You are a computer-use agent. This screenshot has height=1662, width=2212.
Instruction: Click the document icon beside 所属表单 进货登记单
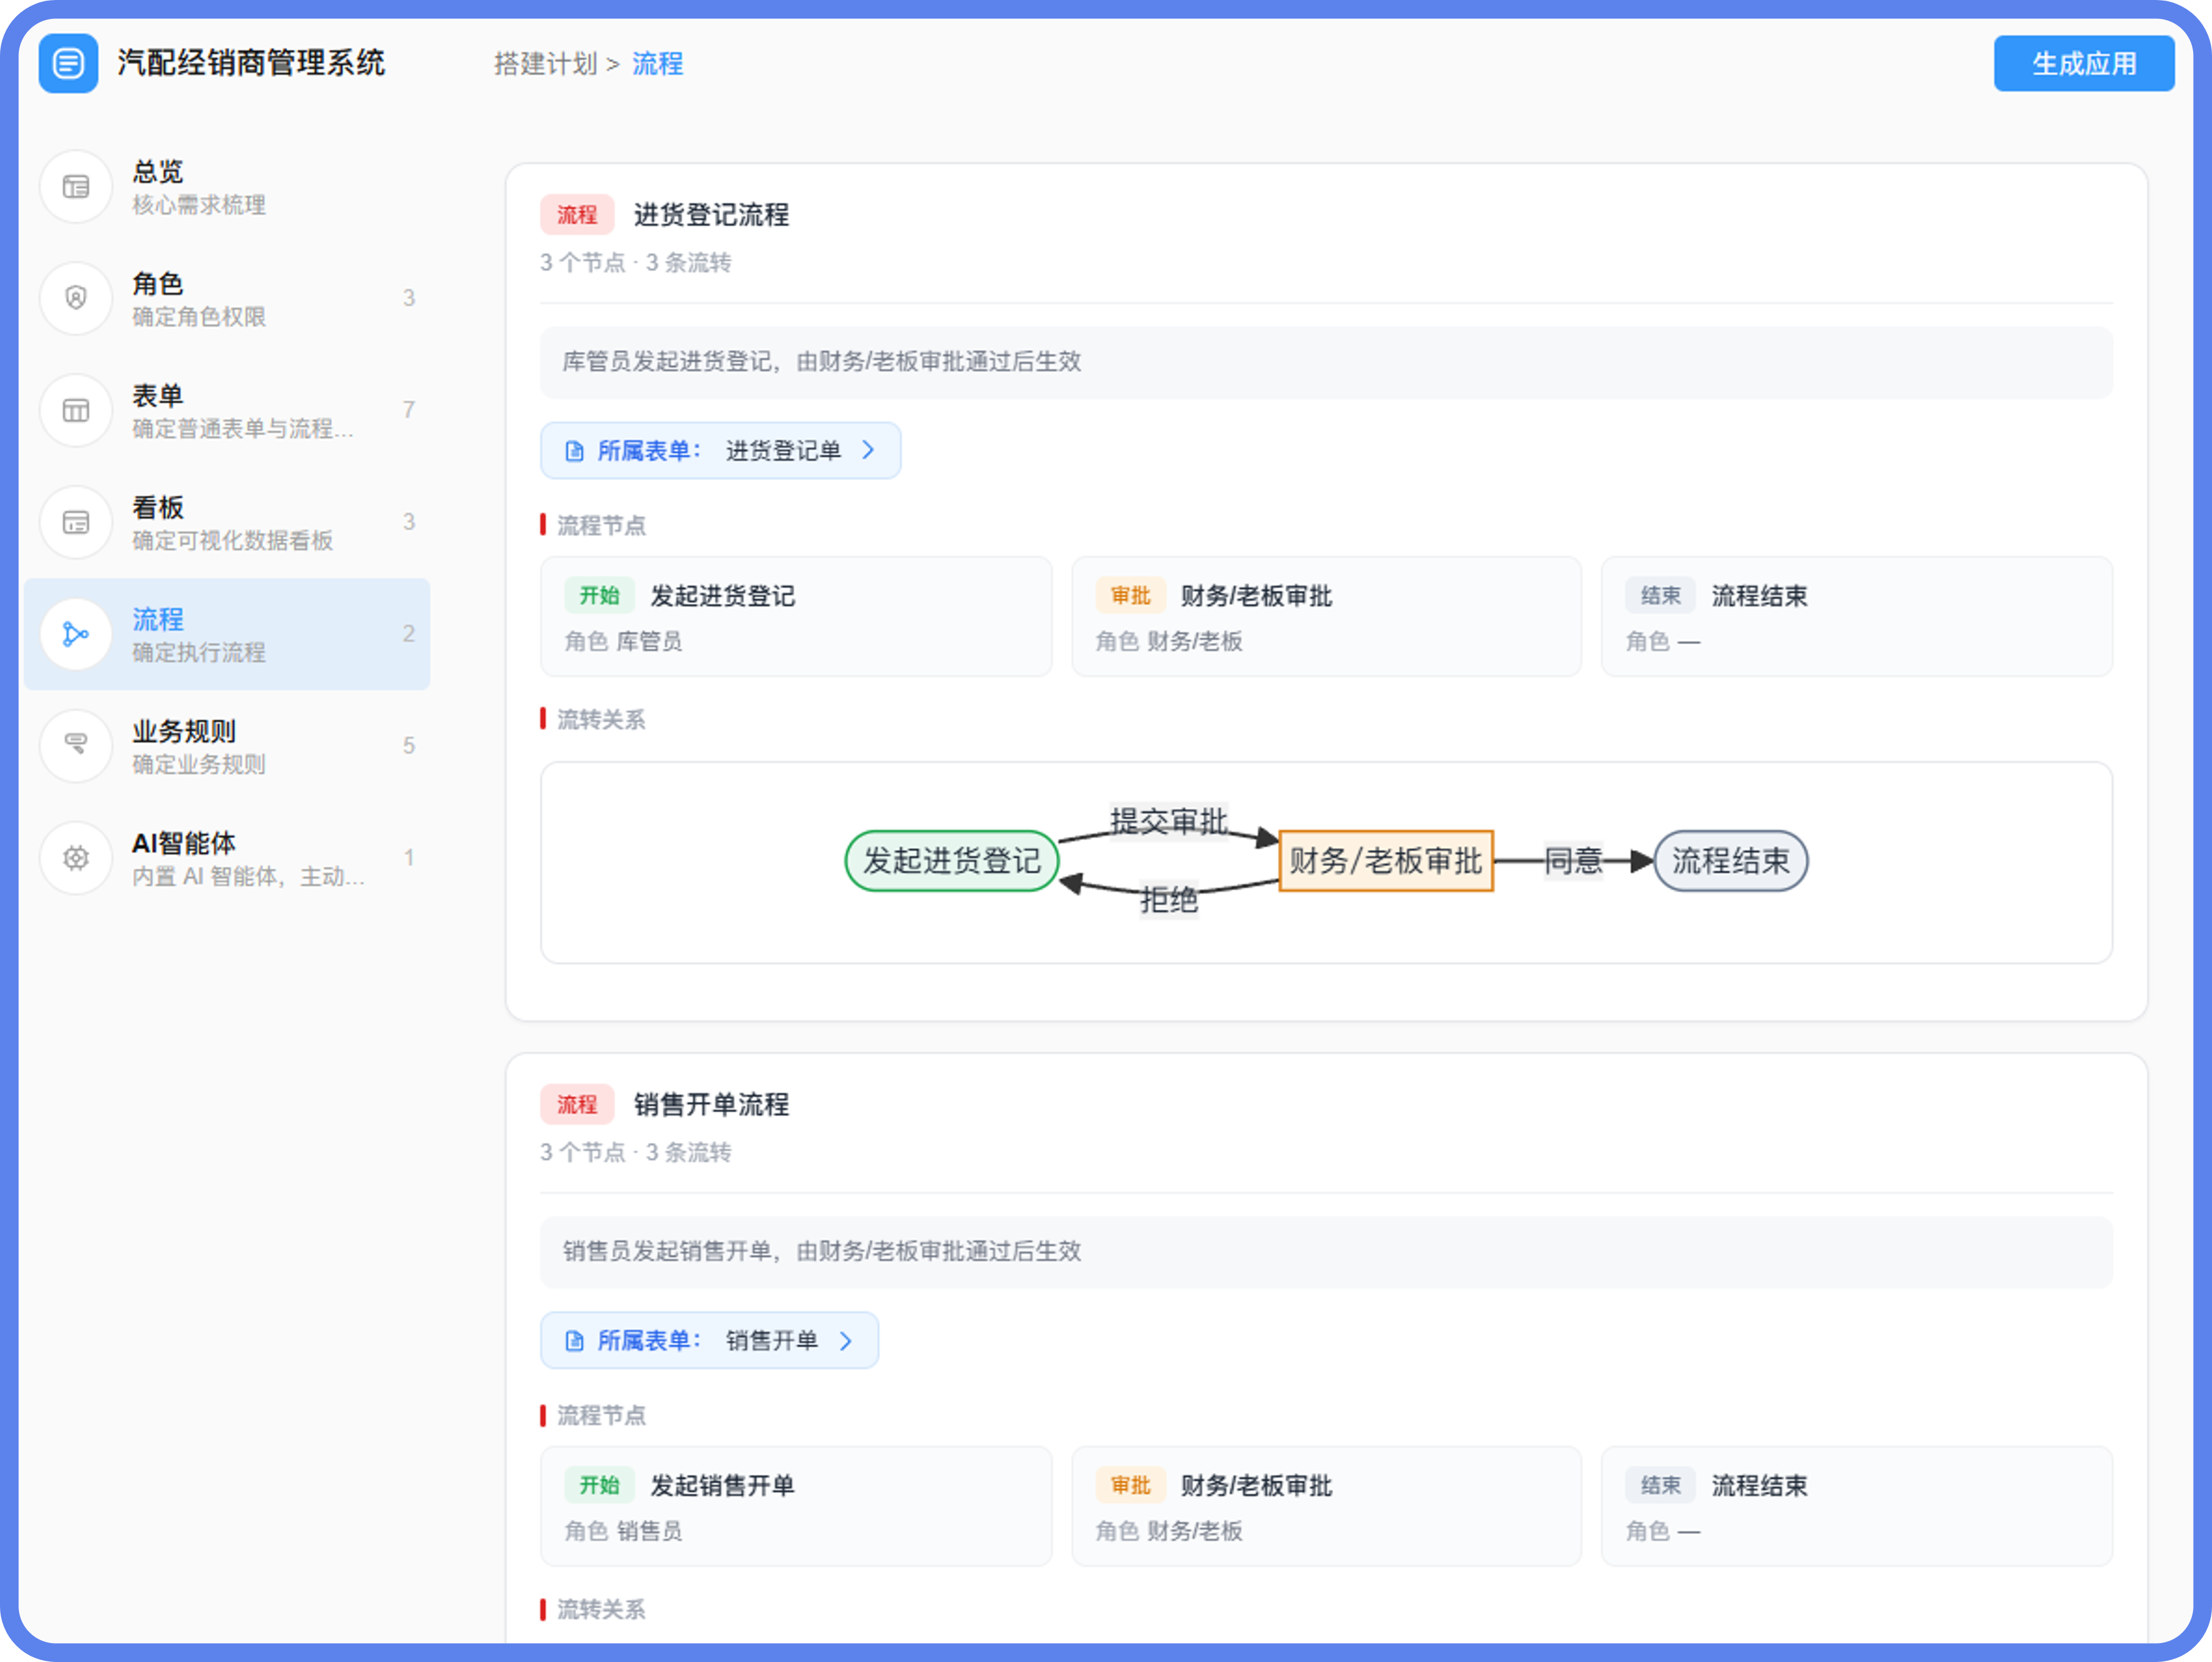tap(574, 451)
